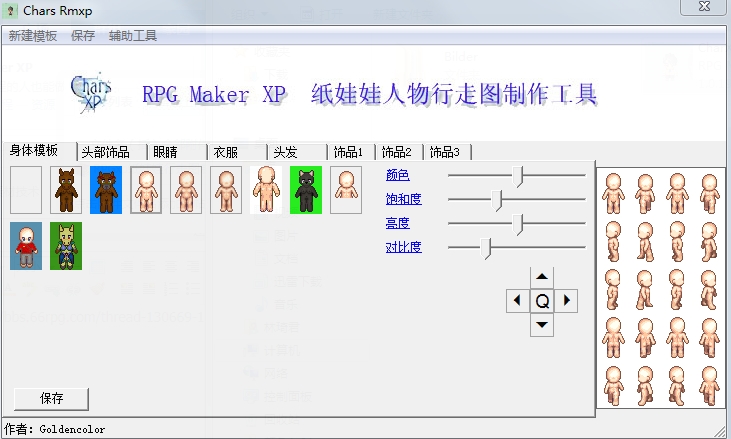731x439 pixels.
Task: Click the 颜色 hue slider handle
Action: [x=517, y=177]
